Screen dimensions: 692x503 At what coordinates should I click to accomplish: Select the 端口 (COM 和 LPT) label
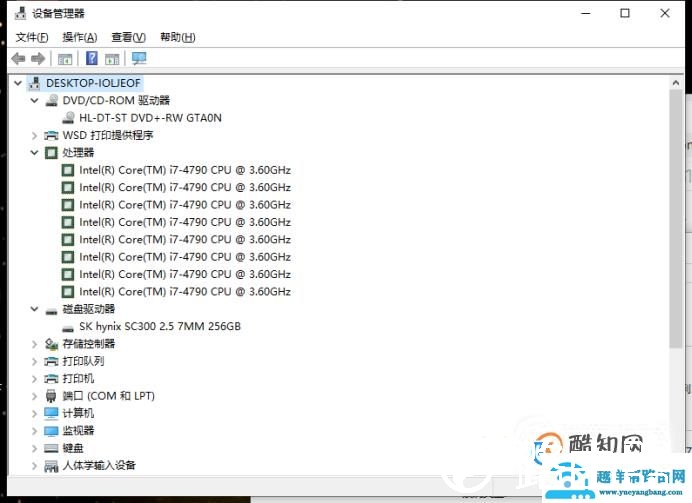coord(109,396)
